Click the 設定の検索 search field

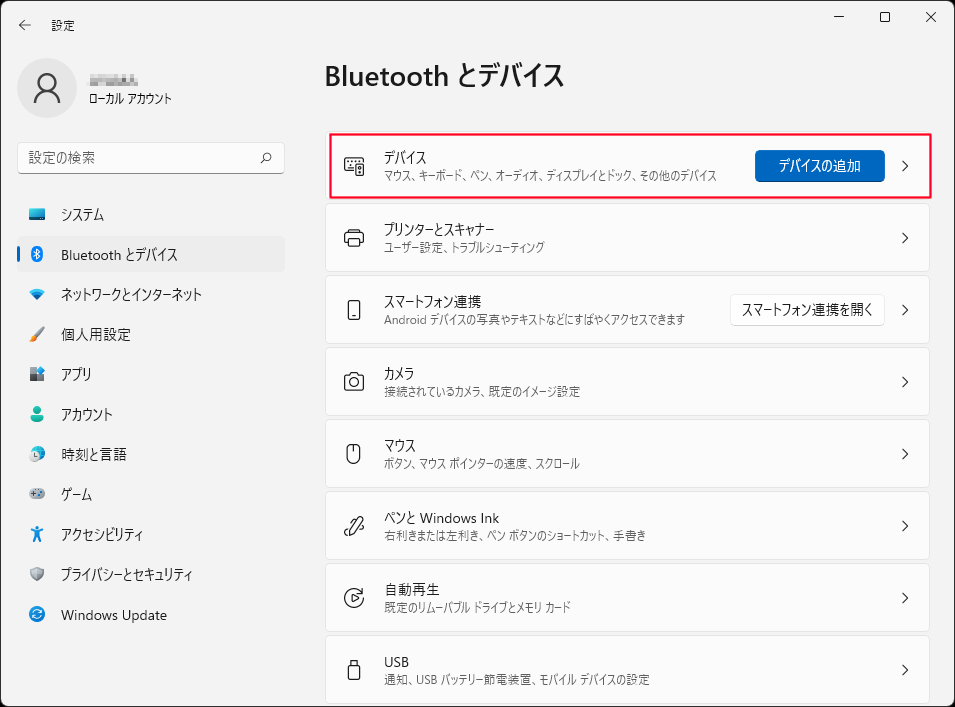click(x=151, y=158)
